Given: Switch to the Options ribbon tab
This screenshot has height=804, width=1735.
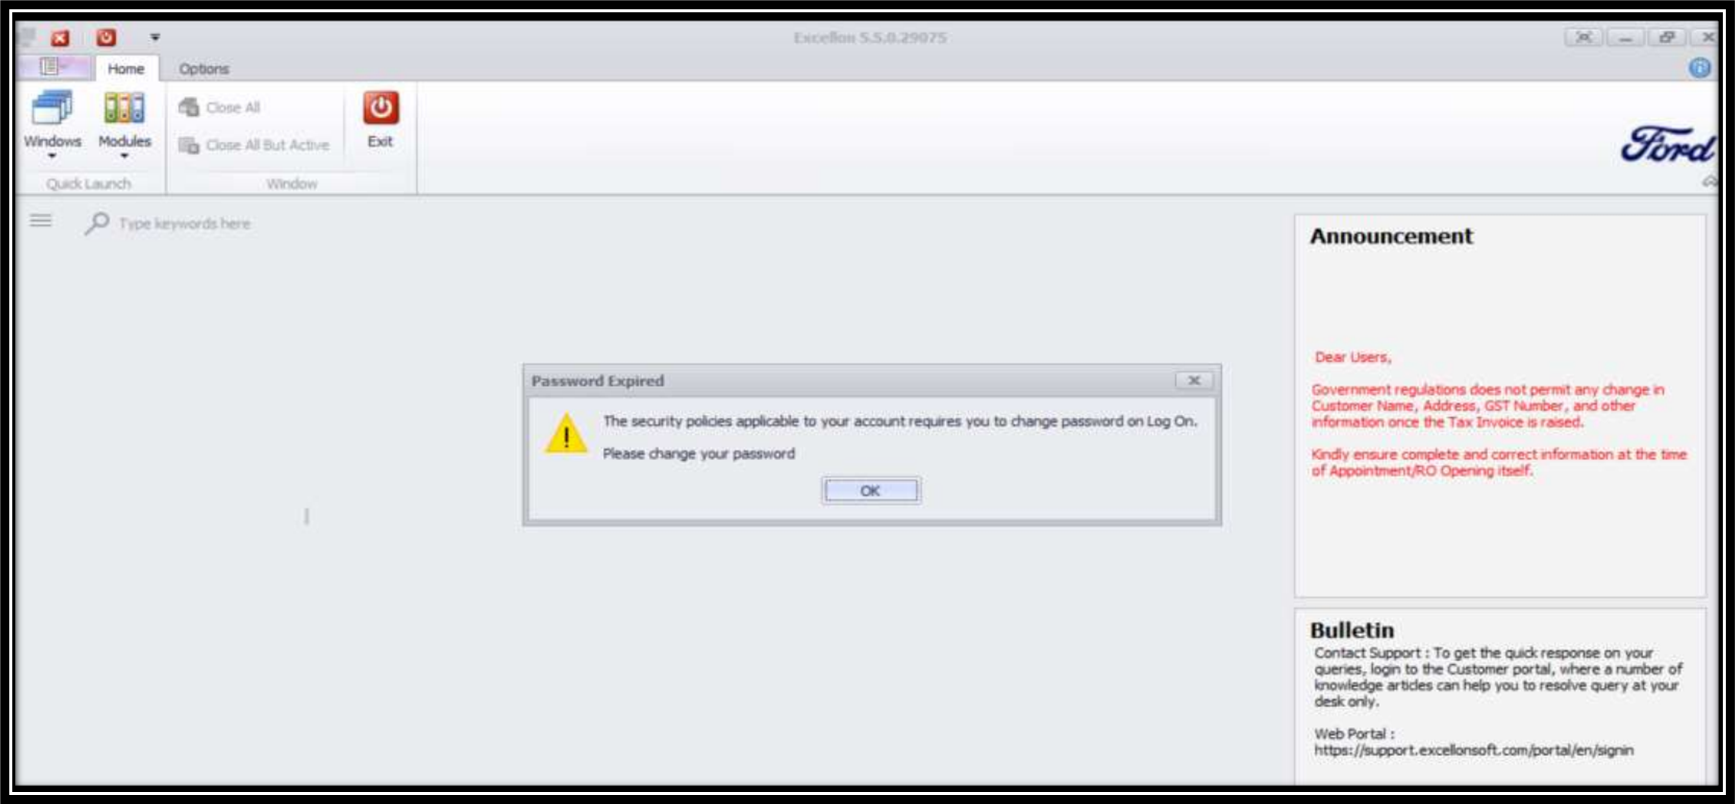Looking at the screenshot, I should tap(204, 68).
